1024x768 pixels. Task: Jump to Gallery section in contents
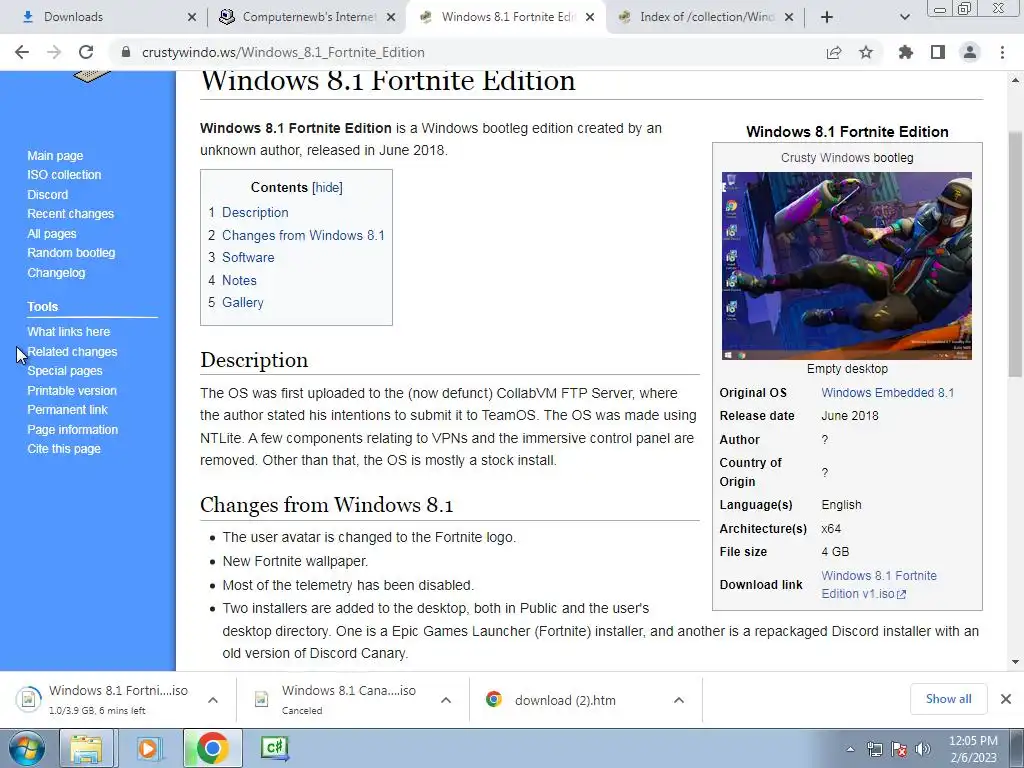click(242, 302)
